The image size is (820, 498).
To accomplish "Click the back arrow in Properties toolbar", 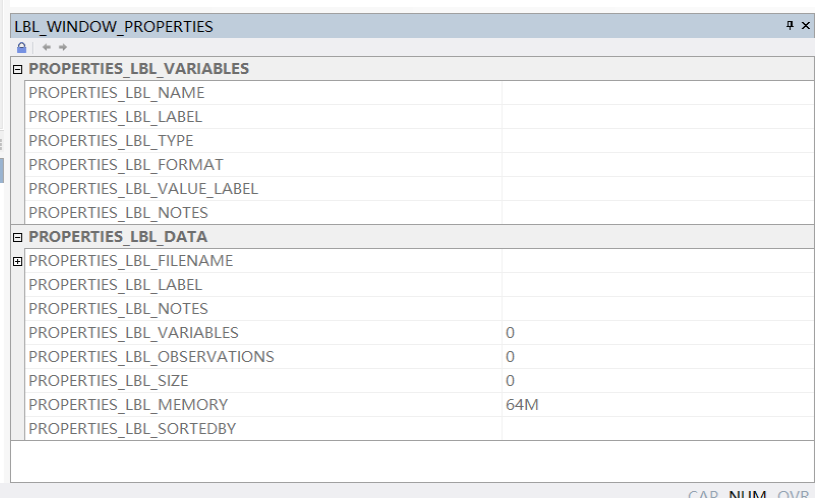I will (46, 47).
